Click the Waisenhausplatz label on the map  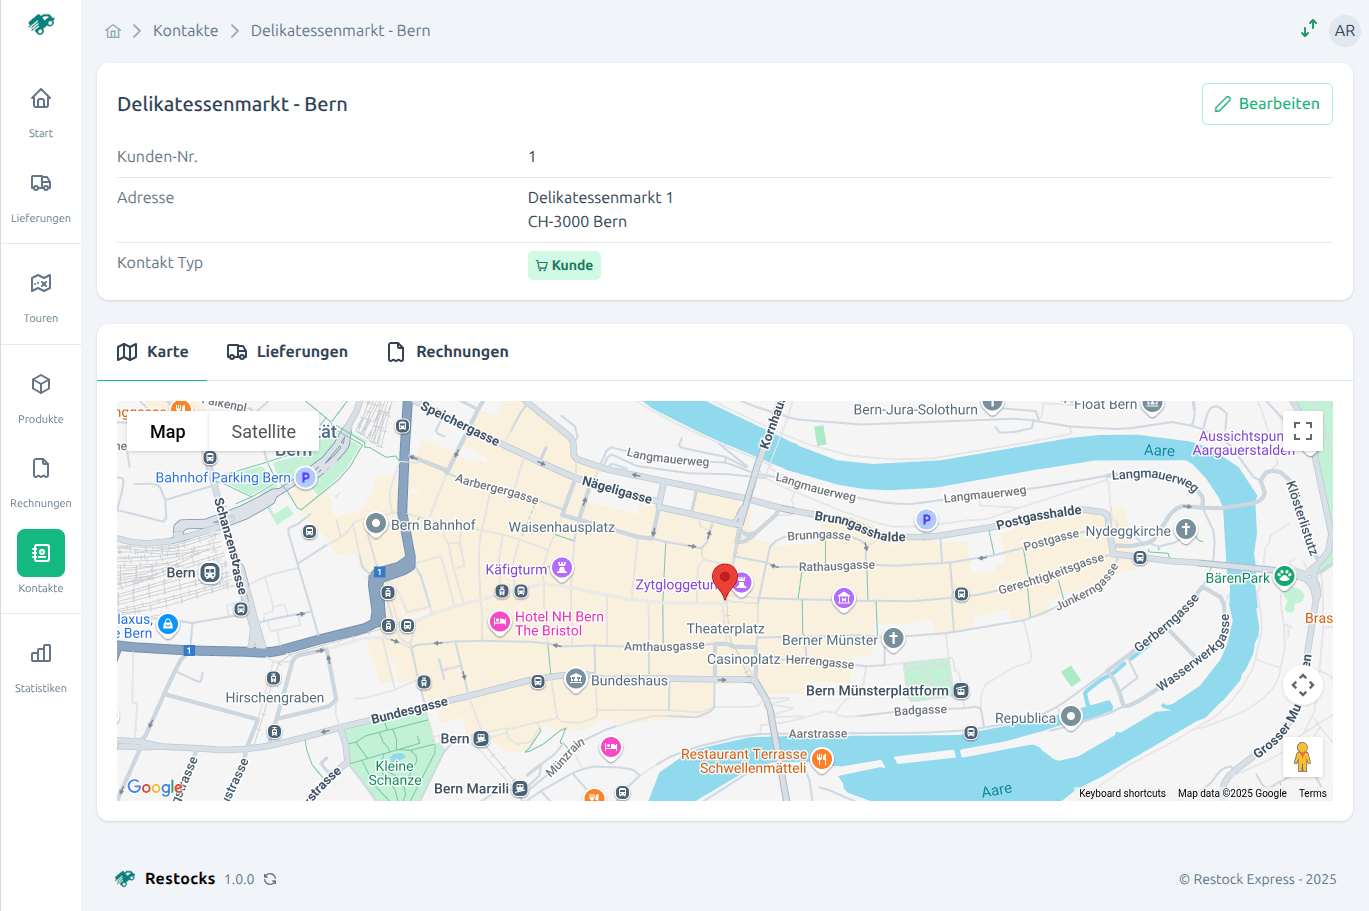pos(562,527)
